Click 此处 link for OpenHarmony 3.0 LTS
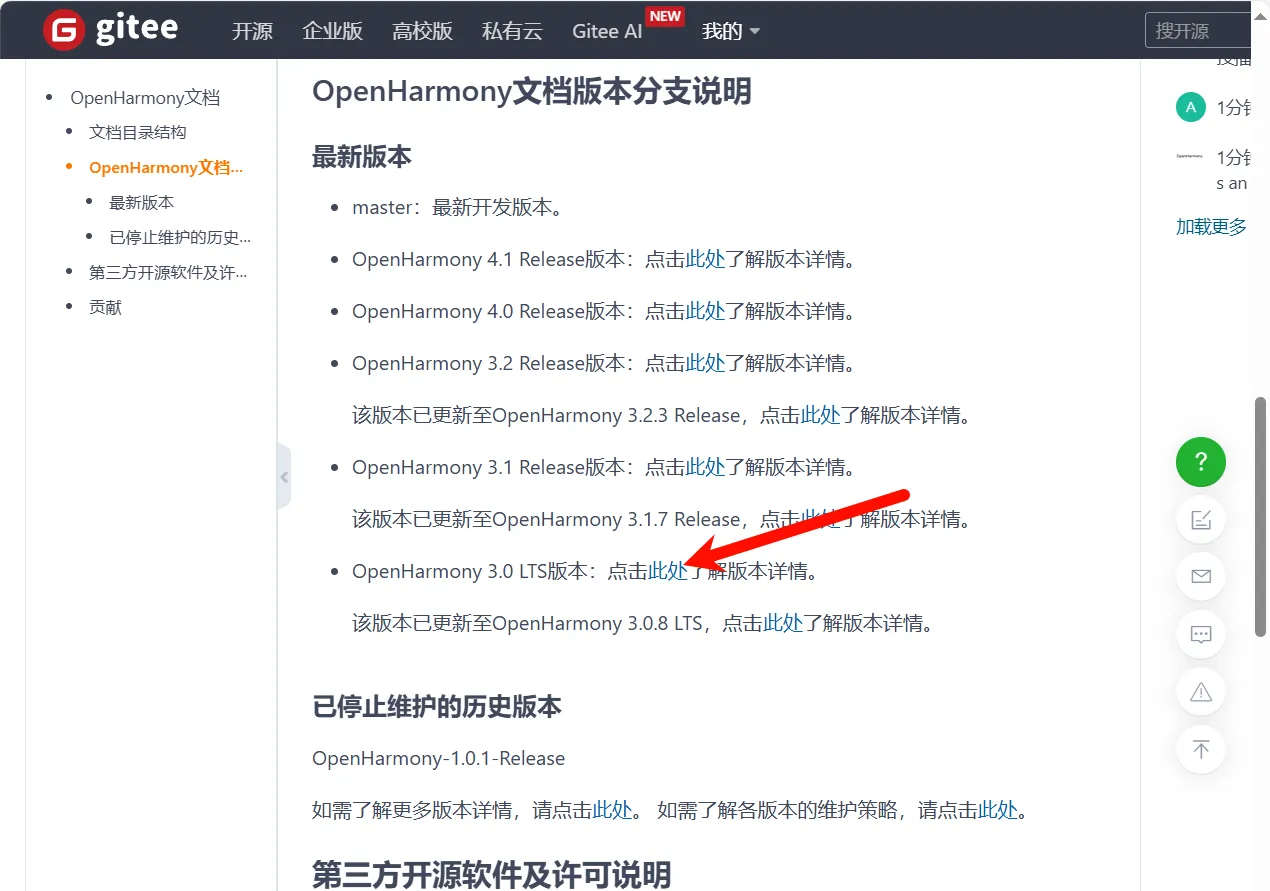 click(x=668, y=571)
